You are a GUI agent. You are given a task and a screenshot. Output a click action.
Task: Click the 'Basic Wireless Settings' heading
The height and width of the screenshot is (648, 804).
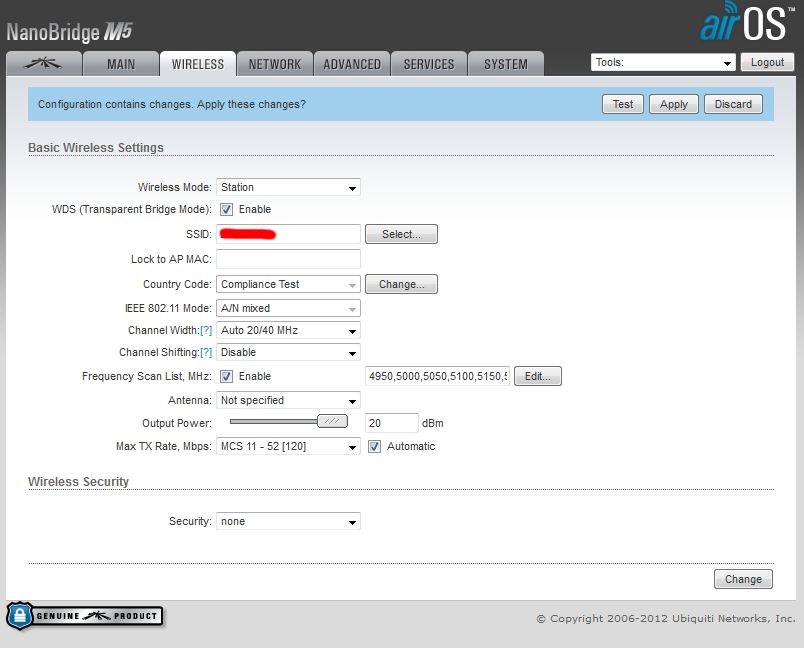[x=96, y=148]
